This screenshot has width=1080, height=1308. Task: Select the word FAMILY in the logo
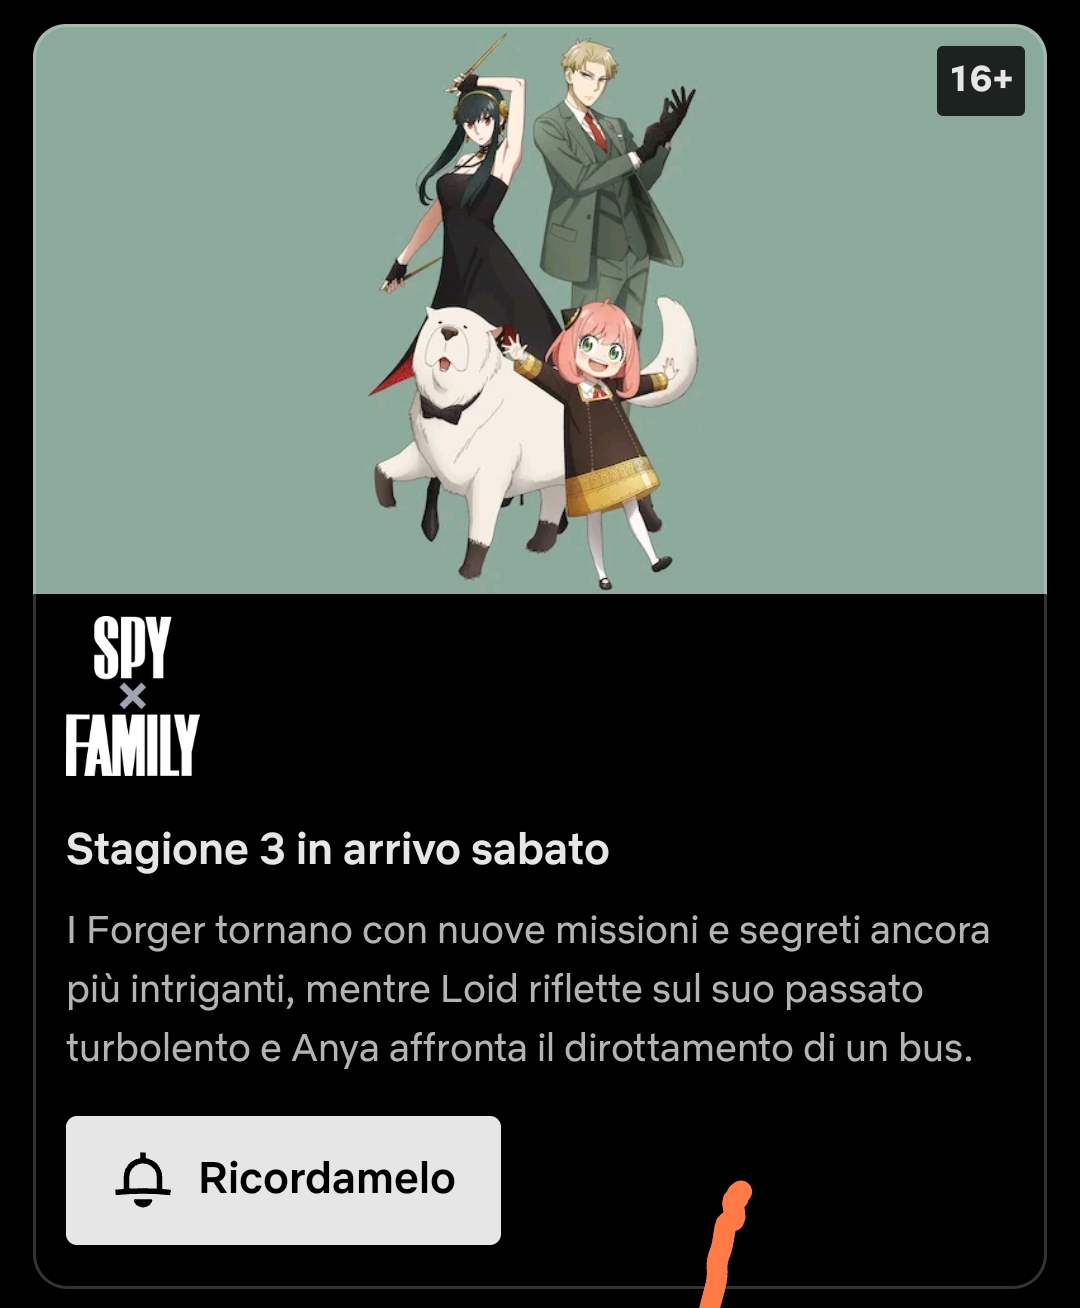[x=133, y=745]
